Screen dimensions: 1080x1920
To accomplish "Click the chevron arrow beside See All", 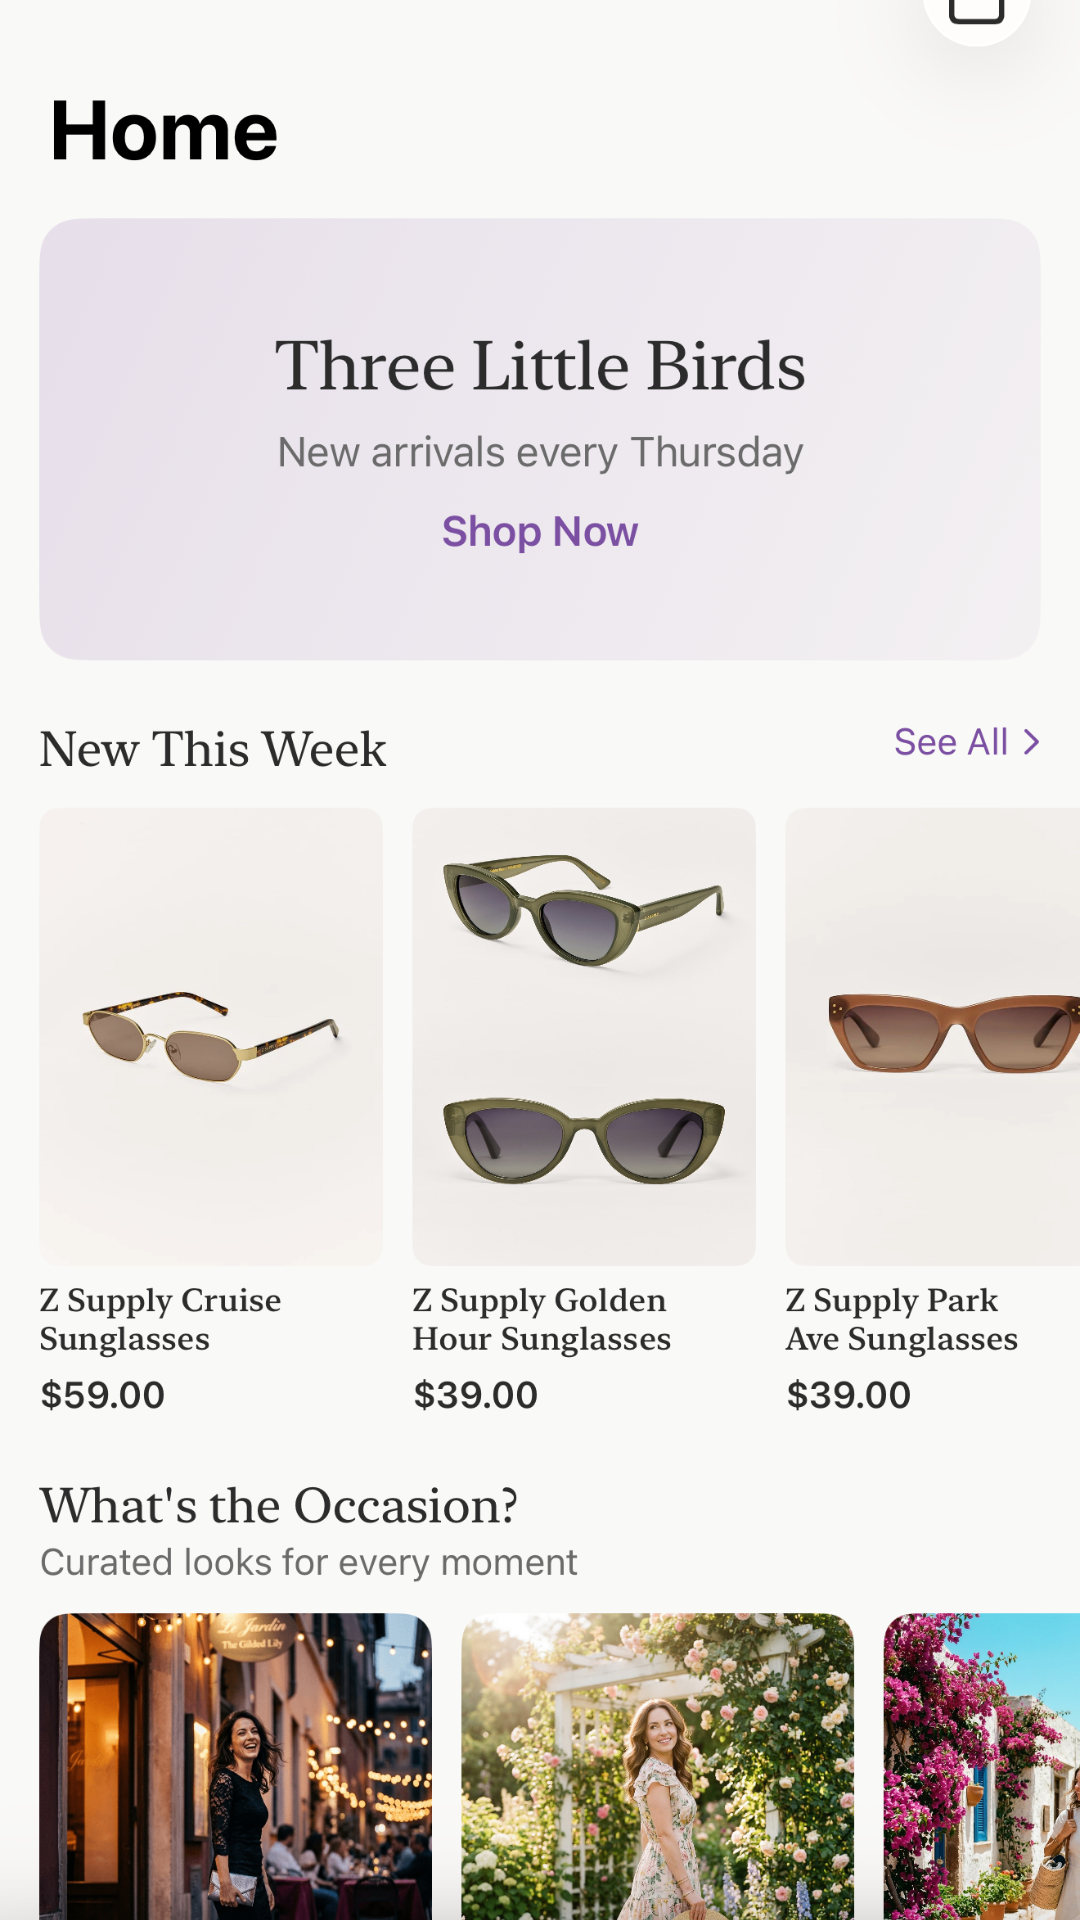I will (x=1031, y=742).
